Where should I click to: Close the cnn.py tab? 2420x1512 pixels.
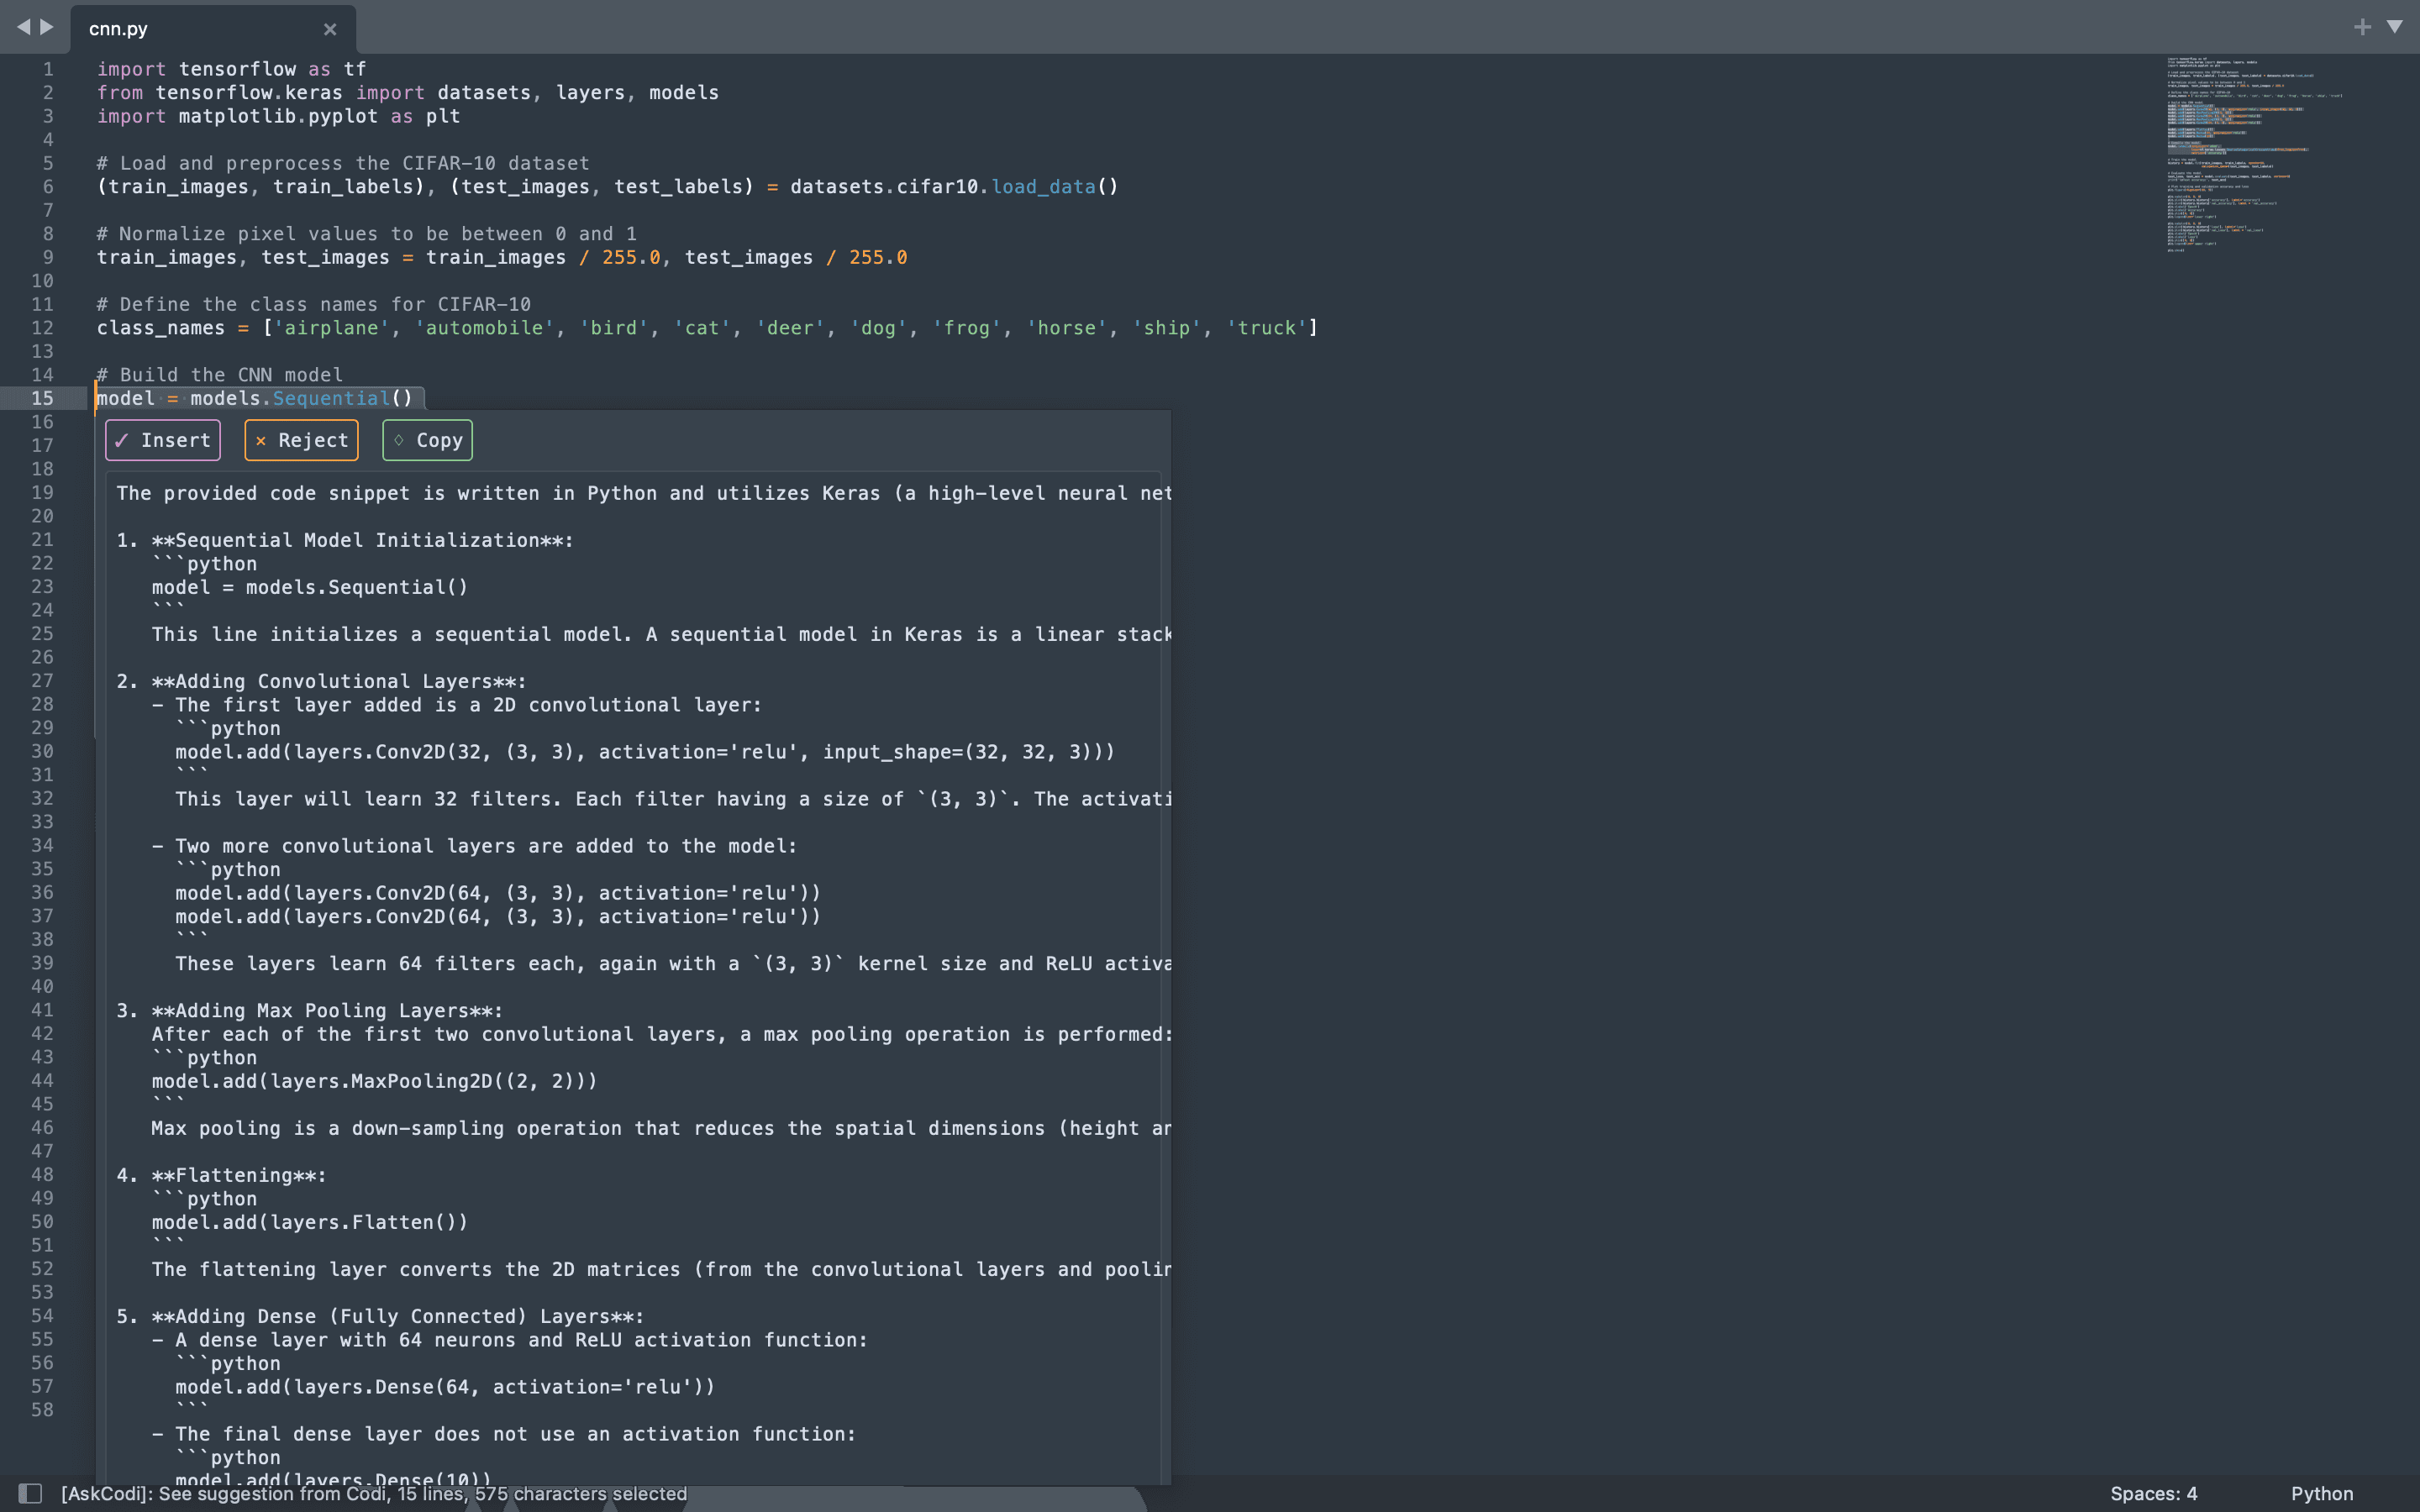tap(330, 29)
